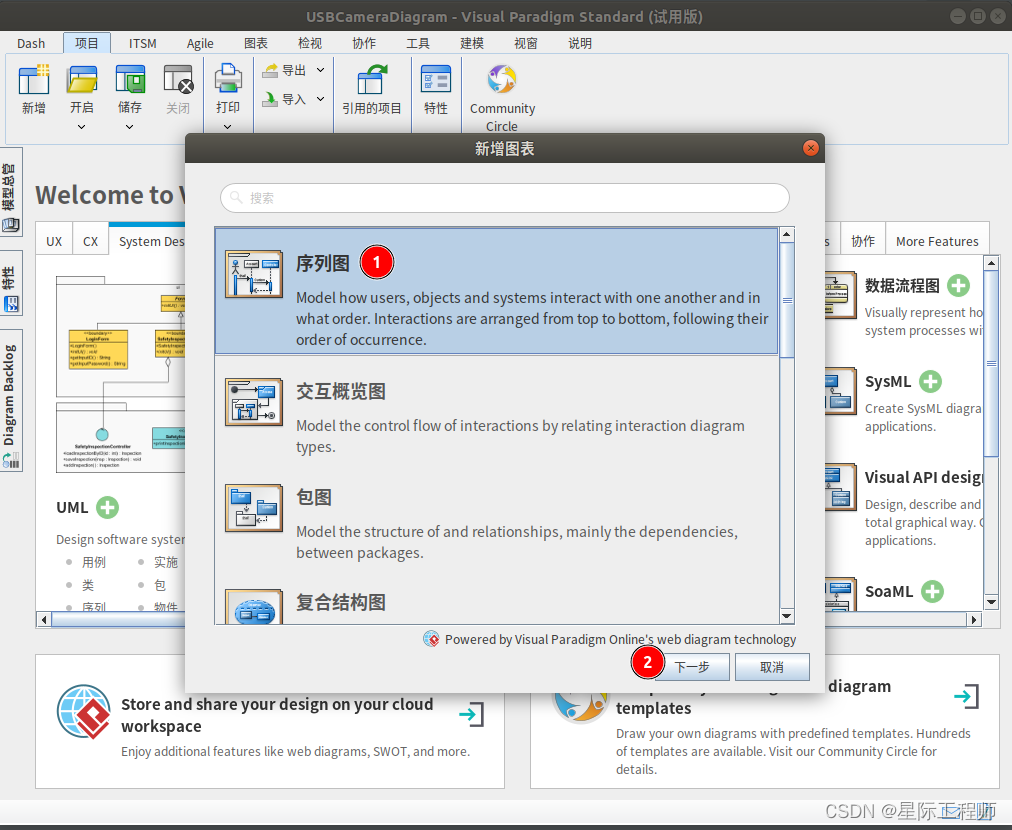Select the 包图 package diagram icon
Viewport: 1012px width, 830px height.
coord(254,508)
